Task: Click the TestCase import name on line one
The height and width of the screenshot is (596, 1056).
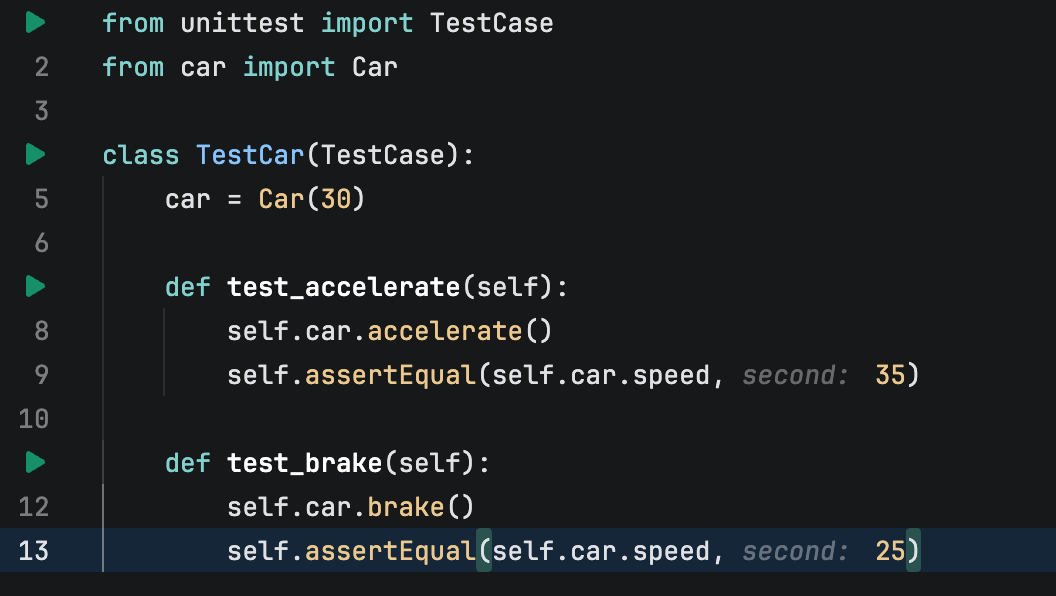Action: point(492,23)
